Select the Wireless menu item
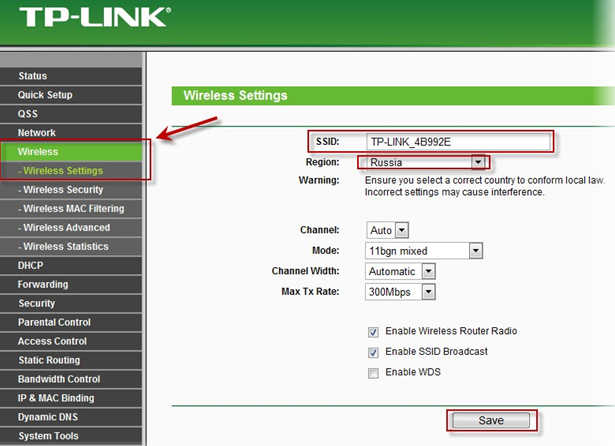This screenshot has height=446, width=615. (71, 152)
